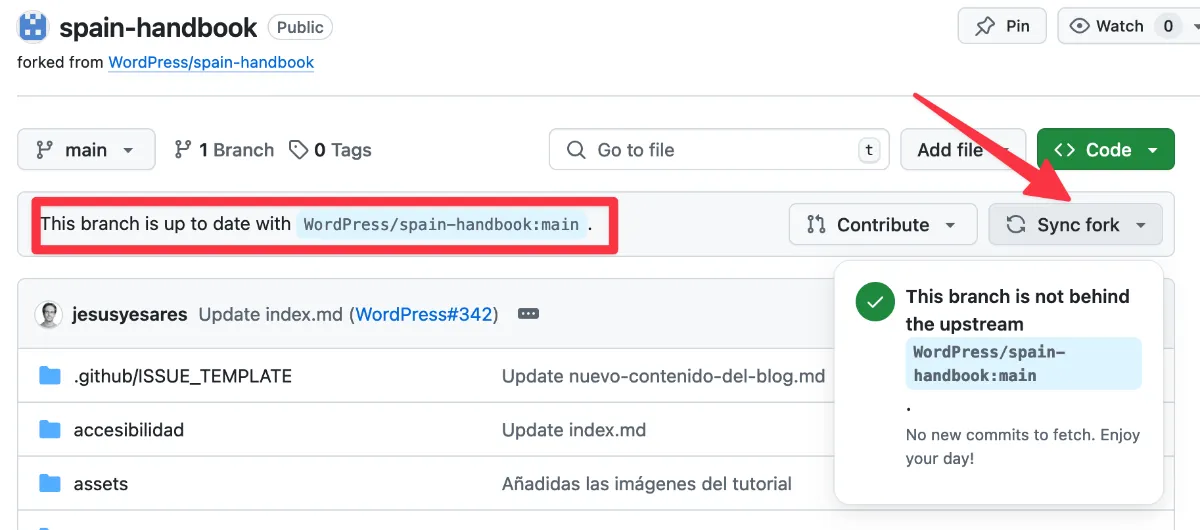The image size is (1200, 530).
Task: Click the Update index.md latest commit message
Action: (x=272, y=314)
